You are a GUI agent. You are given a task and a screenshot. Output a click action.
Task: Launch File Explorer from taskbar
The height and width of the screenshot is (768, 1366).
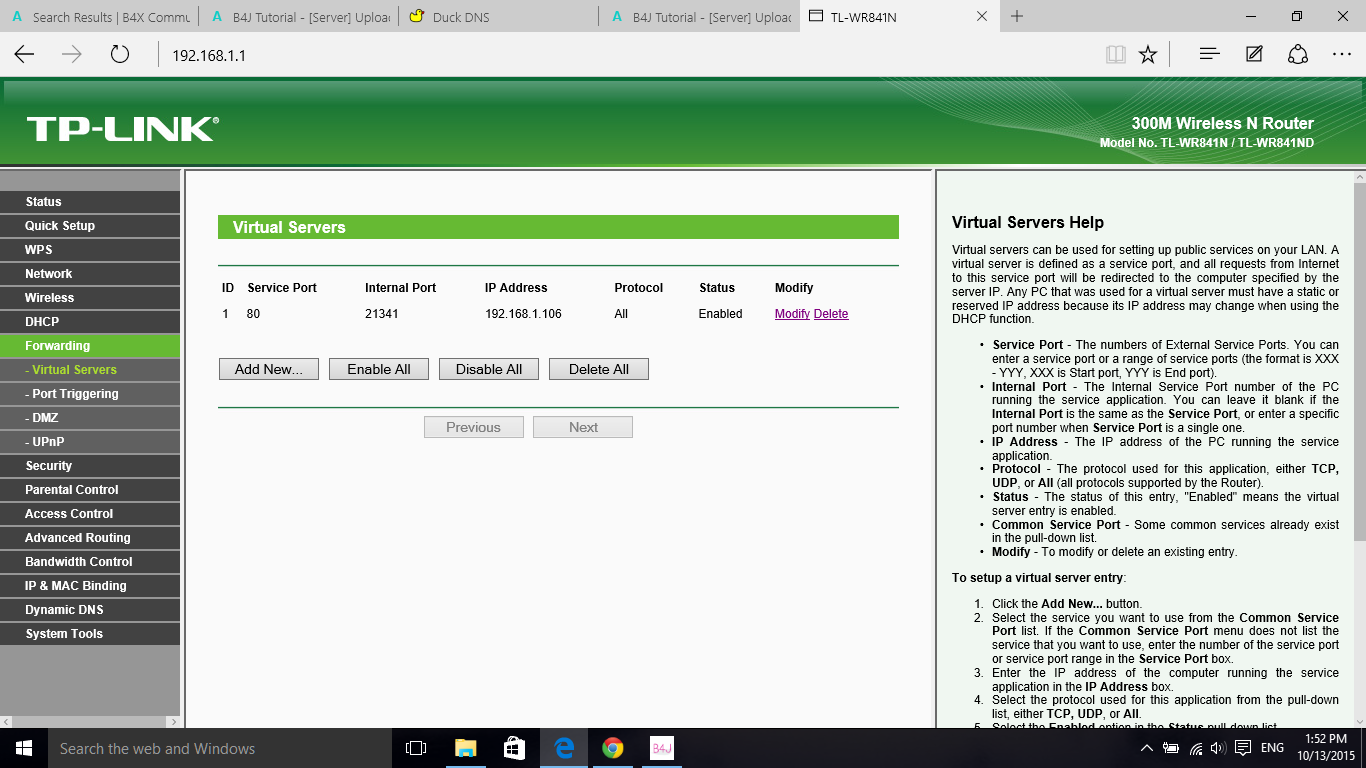coord(465,748)
